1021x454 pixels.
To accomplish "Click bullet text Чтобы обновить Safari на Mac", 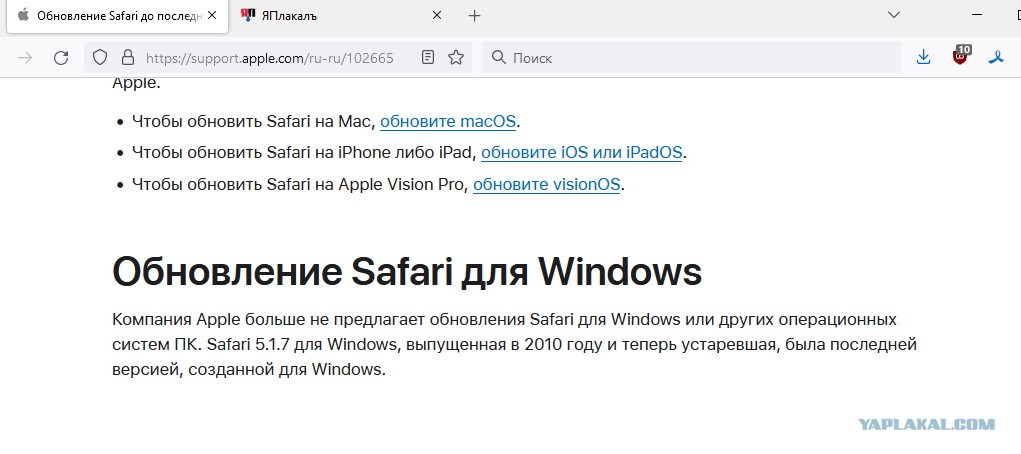I will (x=254, y=121).
